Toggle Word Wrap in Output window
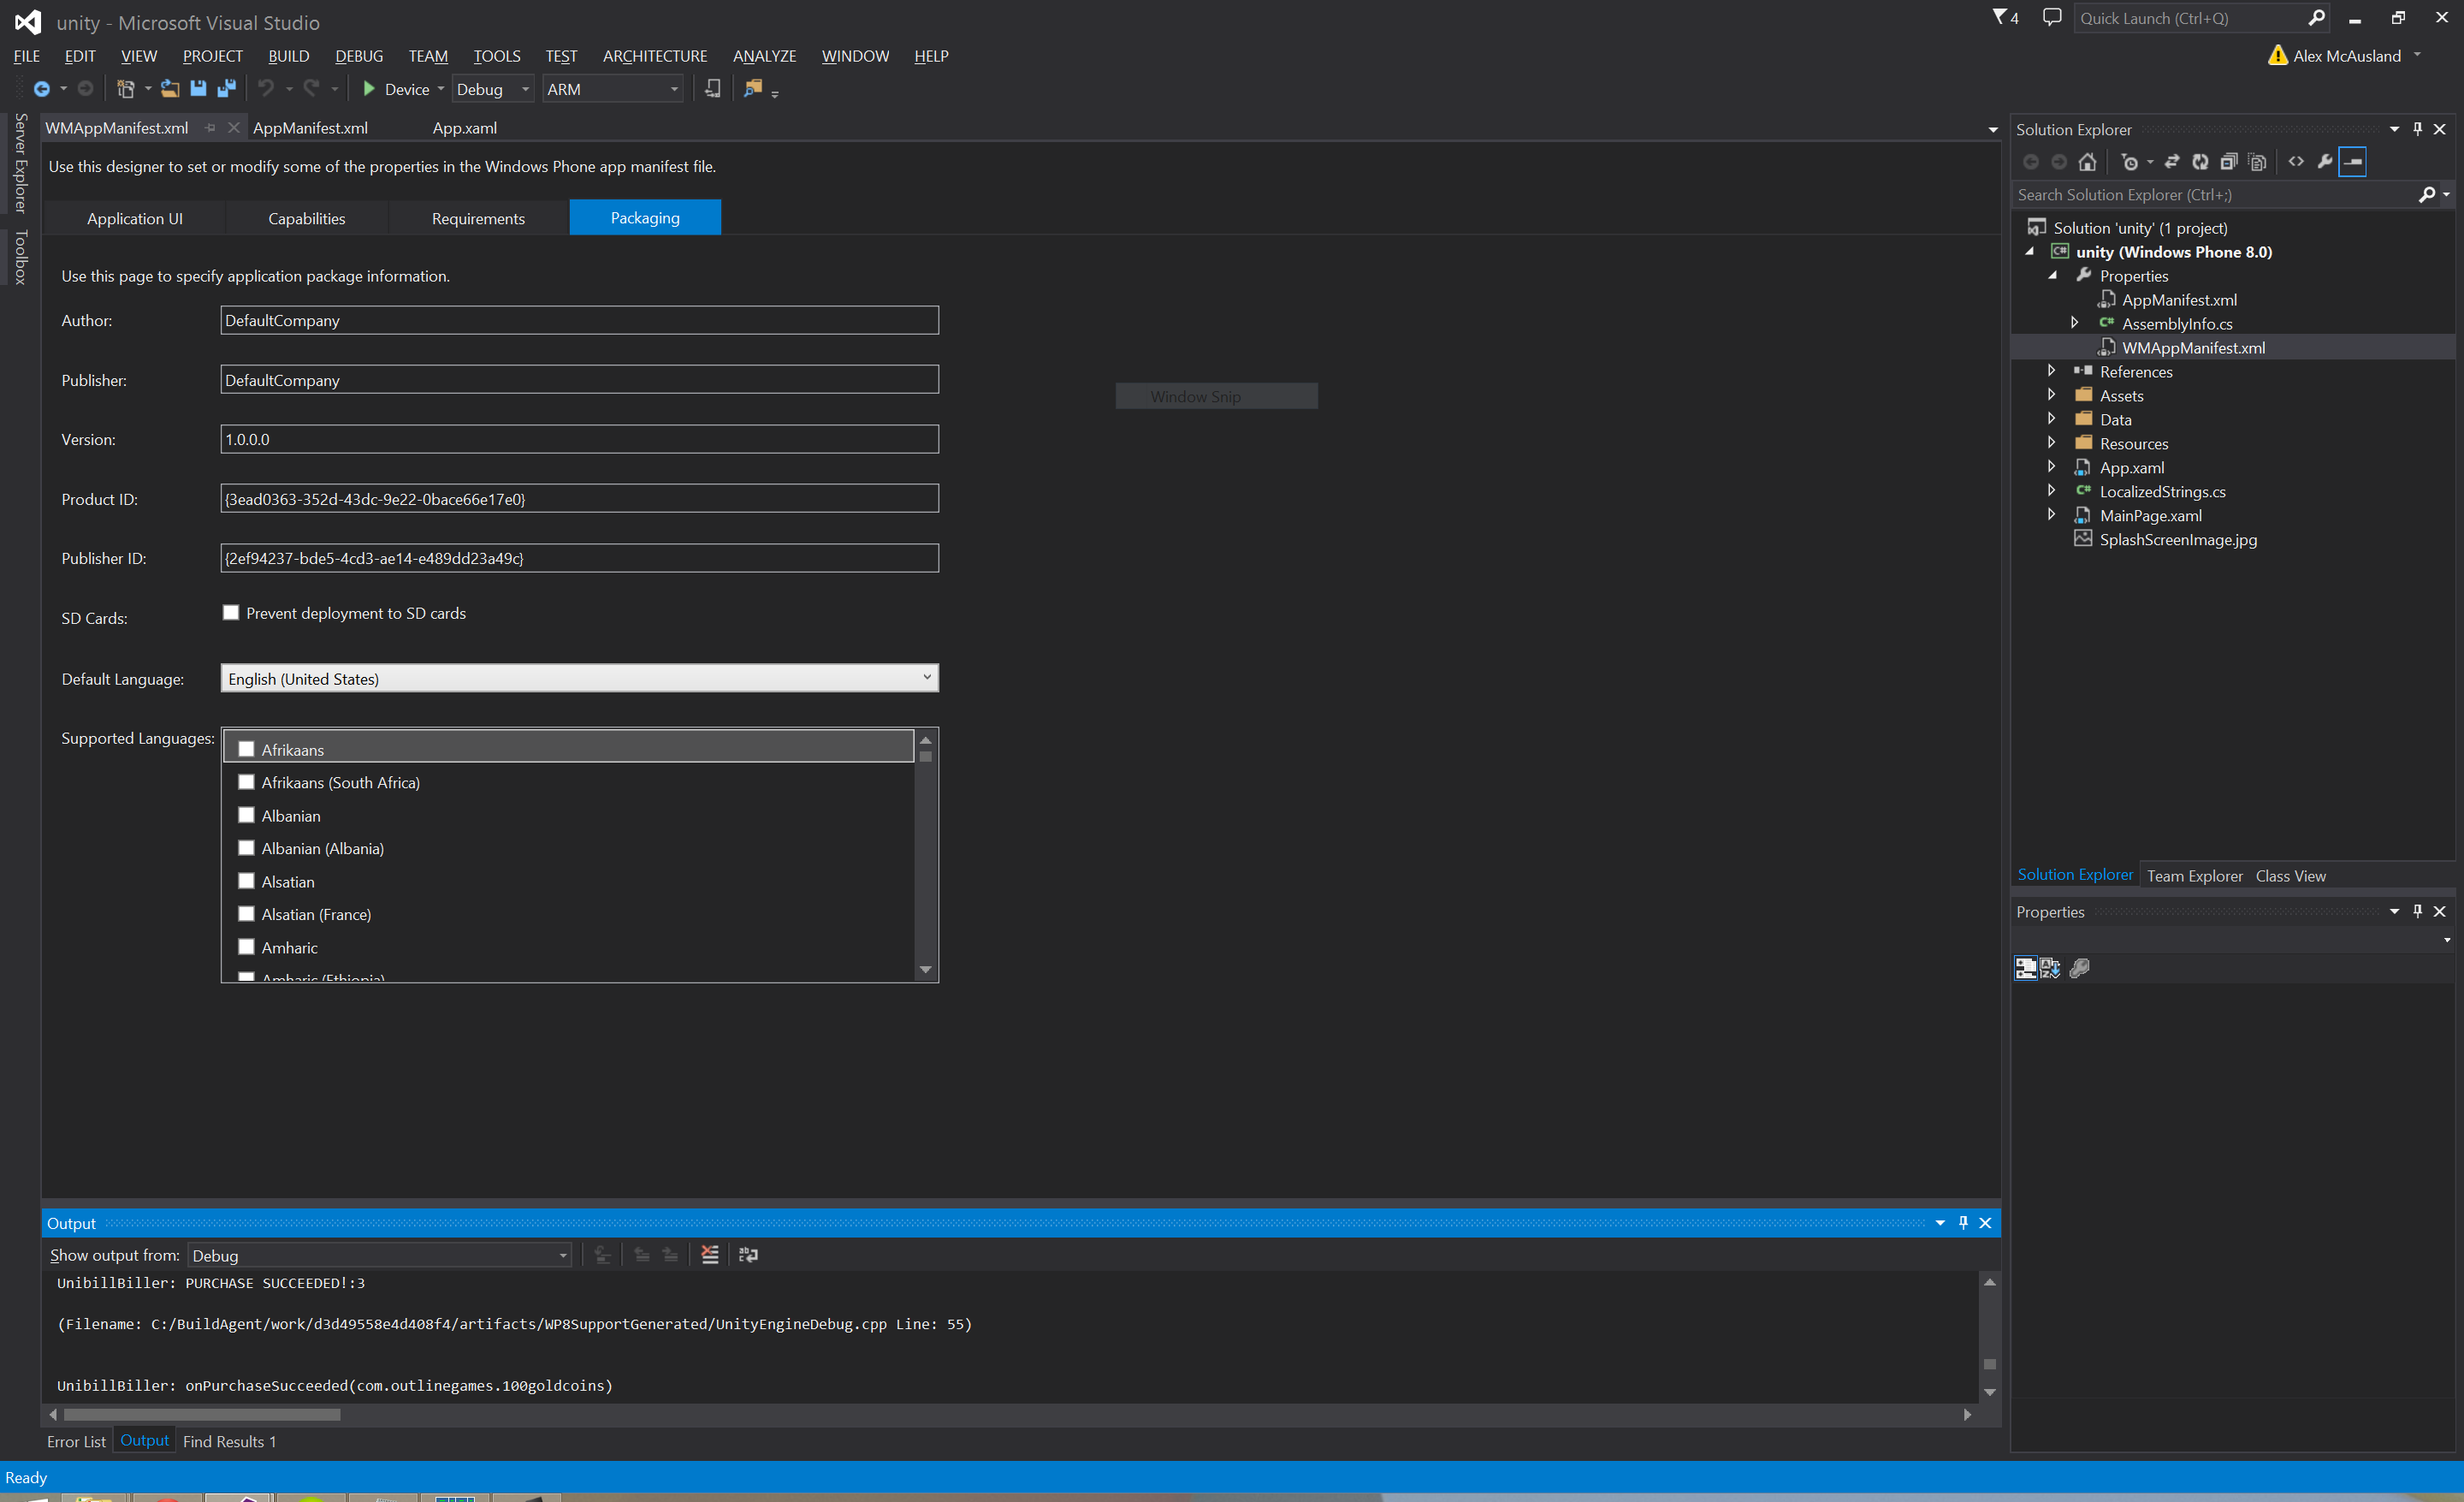Viewport: 2464px width, 1502px height. click(748, 1255)
